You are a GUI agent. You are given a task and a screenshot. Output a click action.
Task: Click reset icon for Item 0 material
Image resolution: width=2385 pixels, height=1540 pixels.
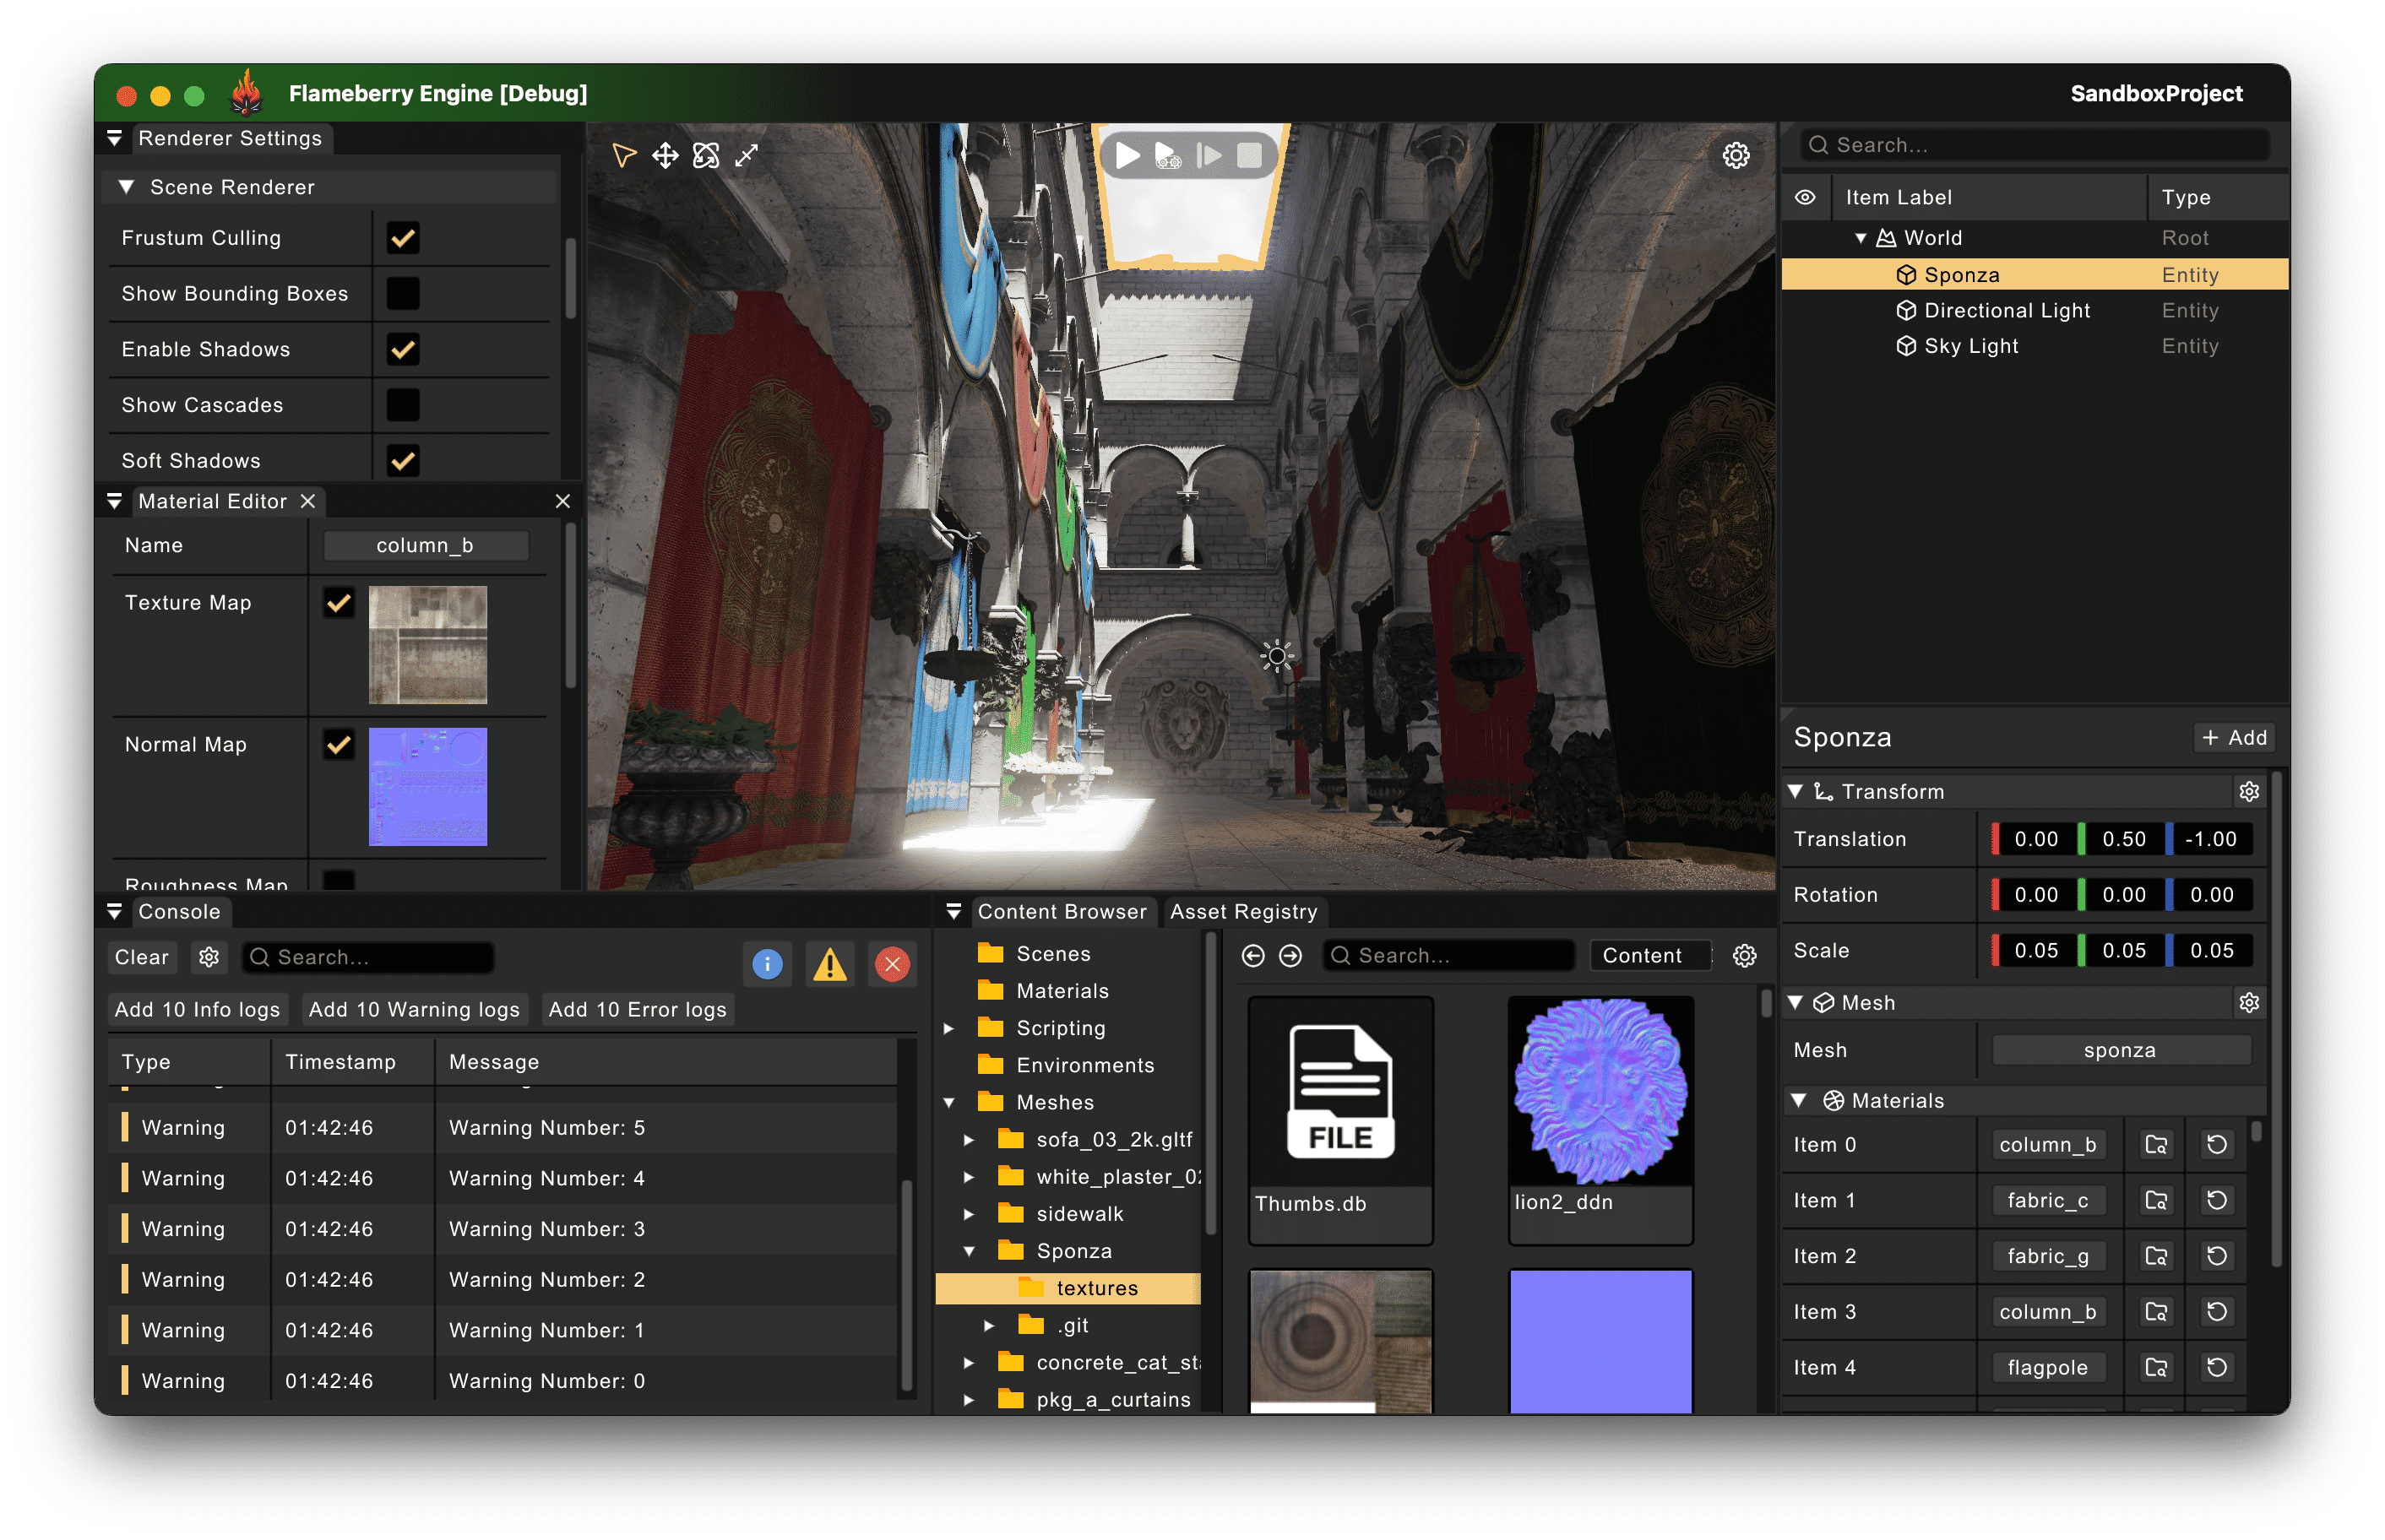[x=2216, y=1145]
